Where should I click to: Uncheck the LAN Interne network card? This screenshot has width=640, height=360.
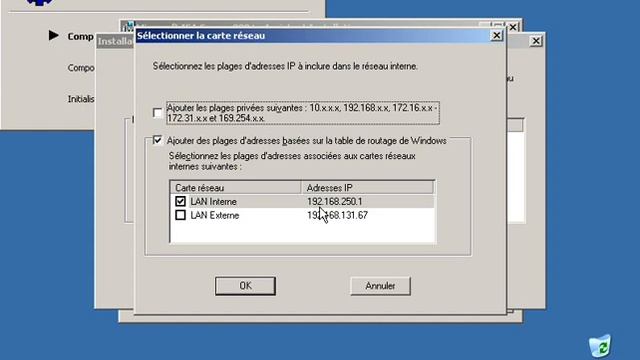[x=180, y=201]
